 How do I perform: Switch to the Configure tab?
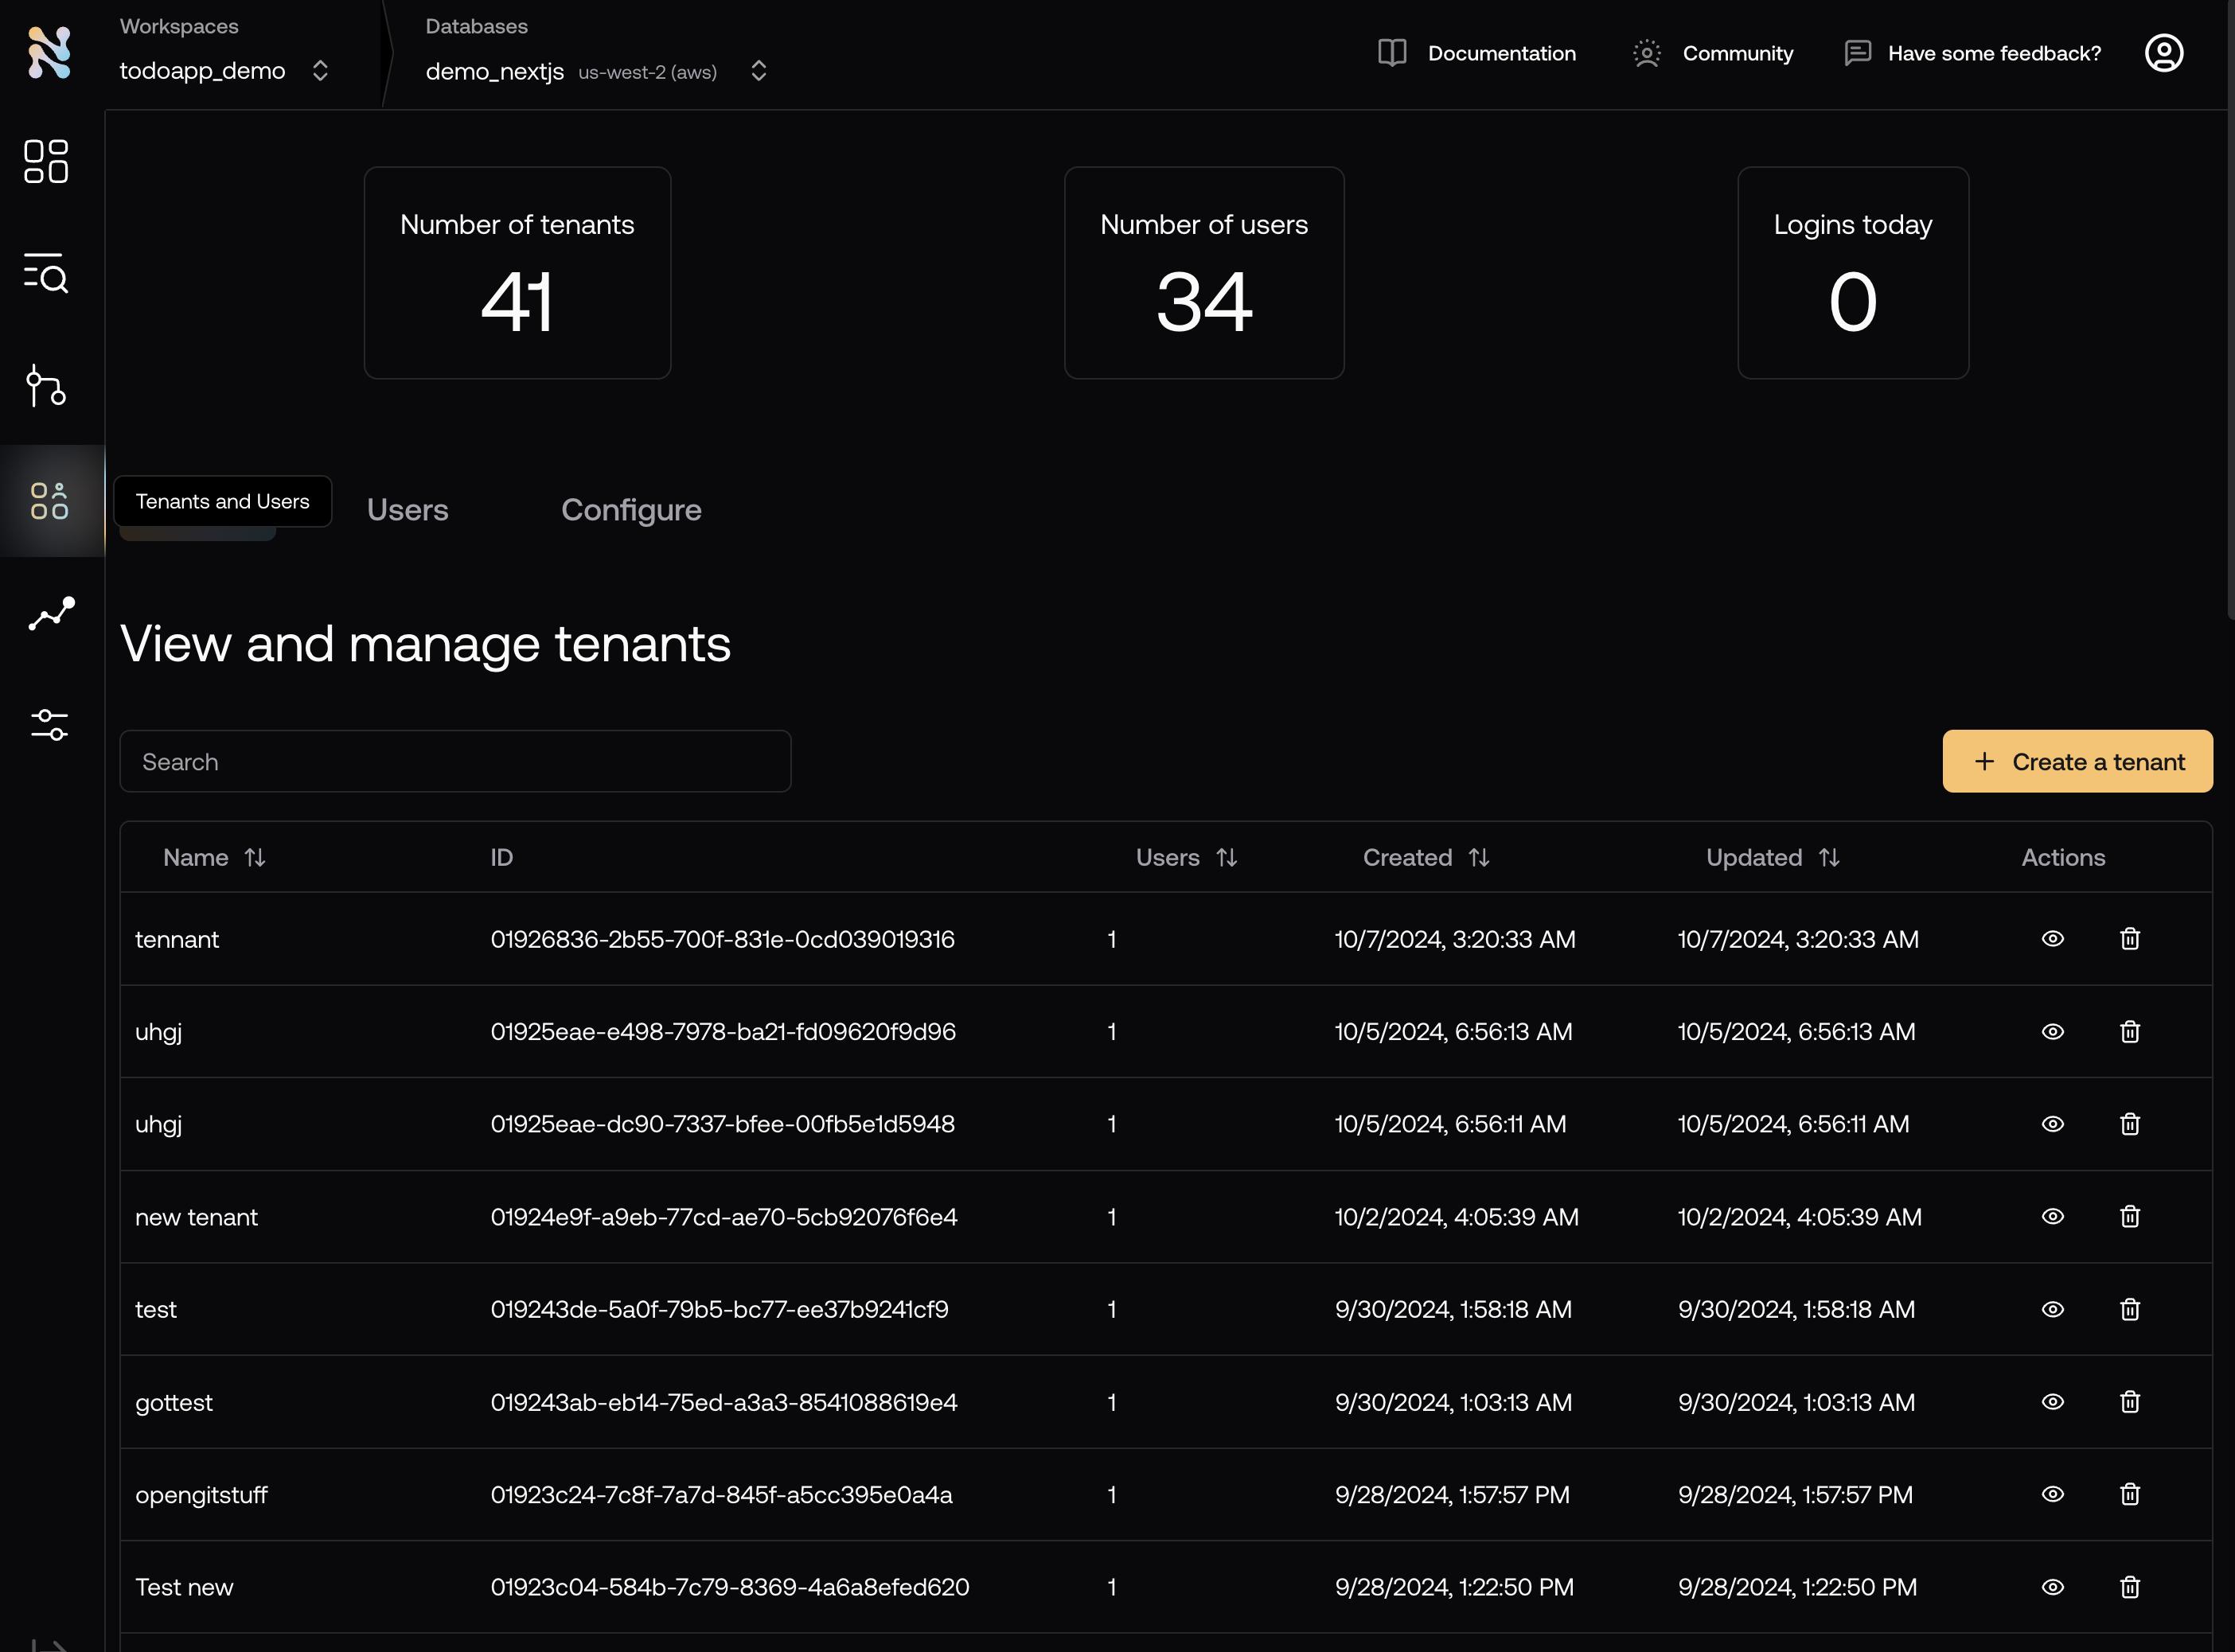[x=631, y=510]
